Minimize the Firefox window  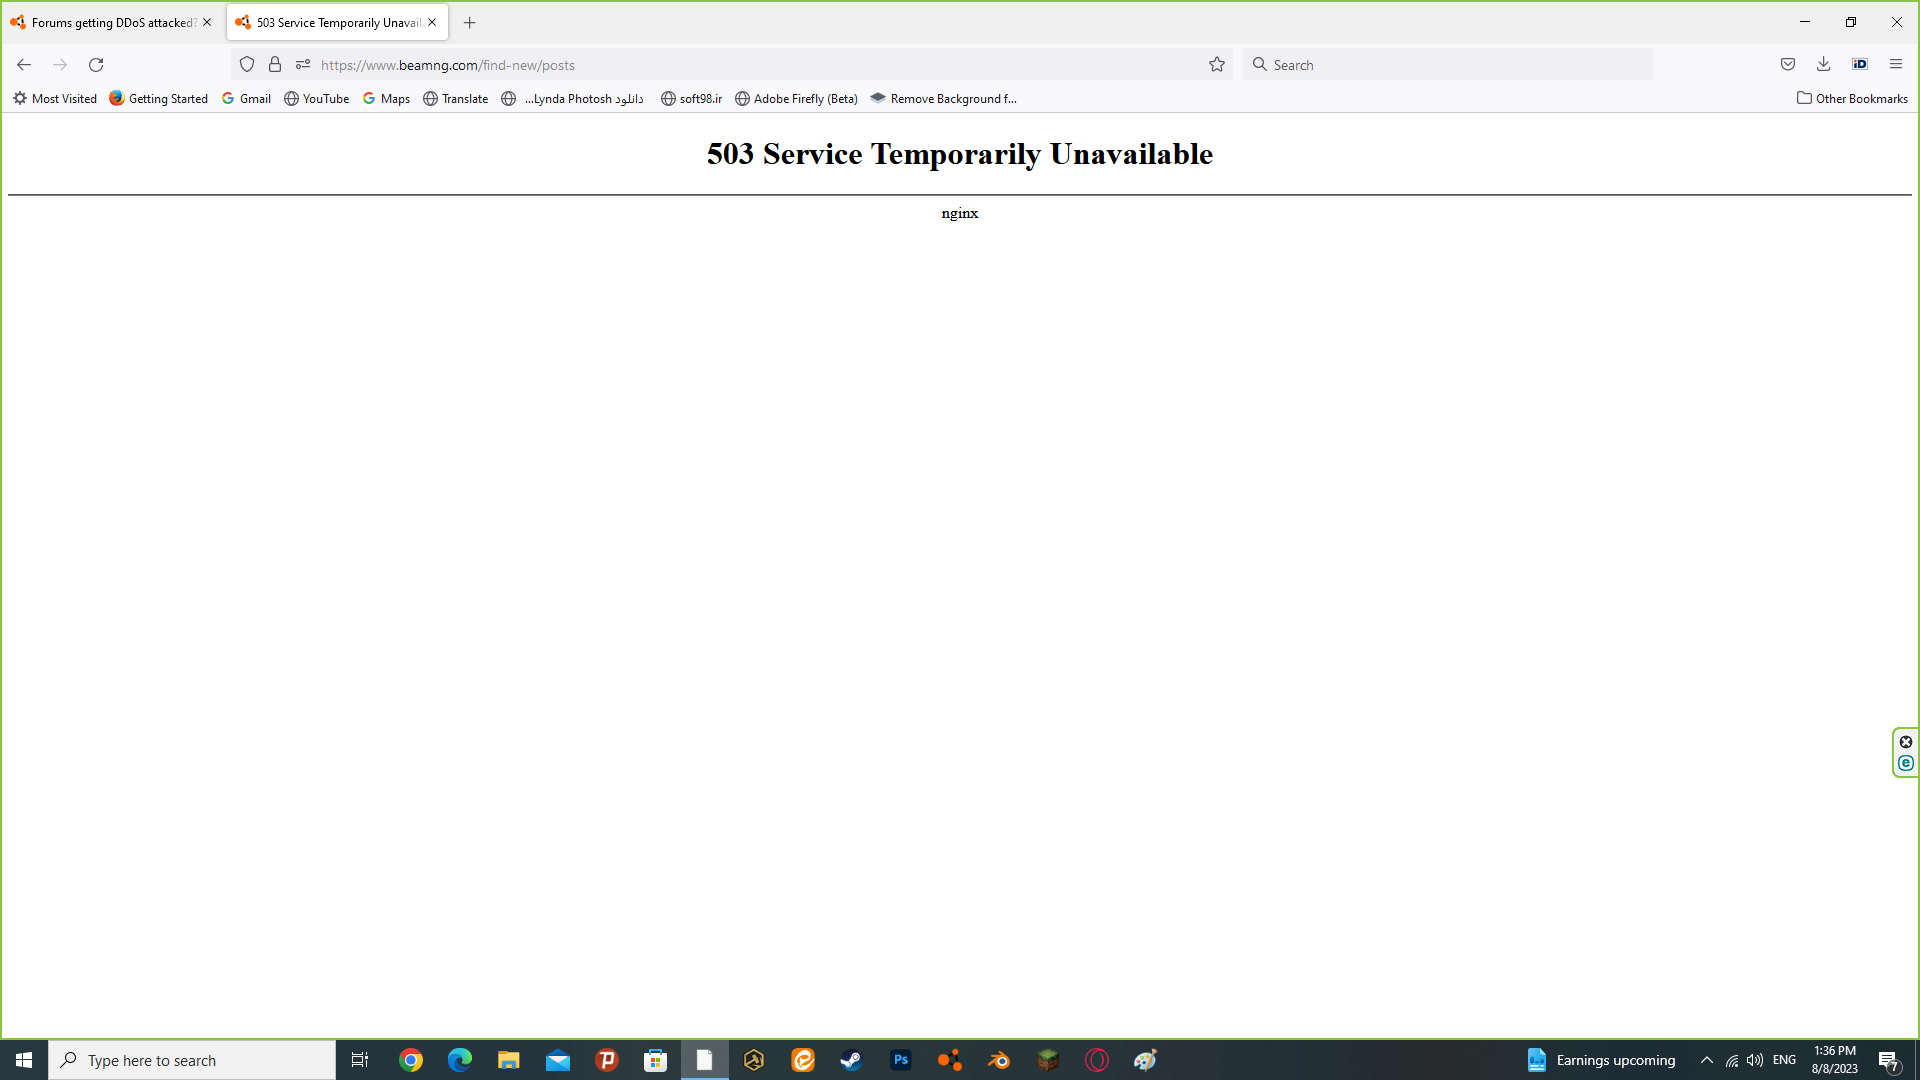click(1805, 22)
